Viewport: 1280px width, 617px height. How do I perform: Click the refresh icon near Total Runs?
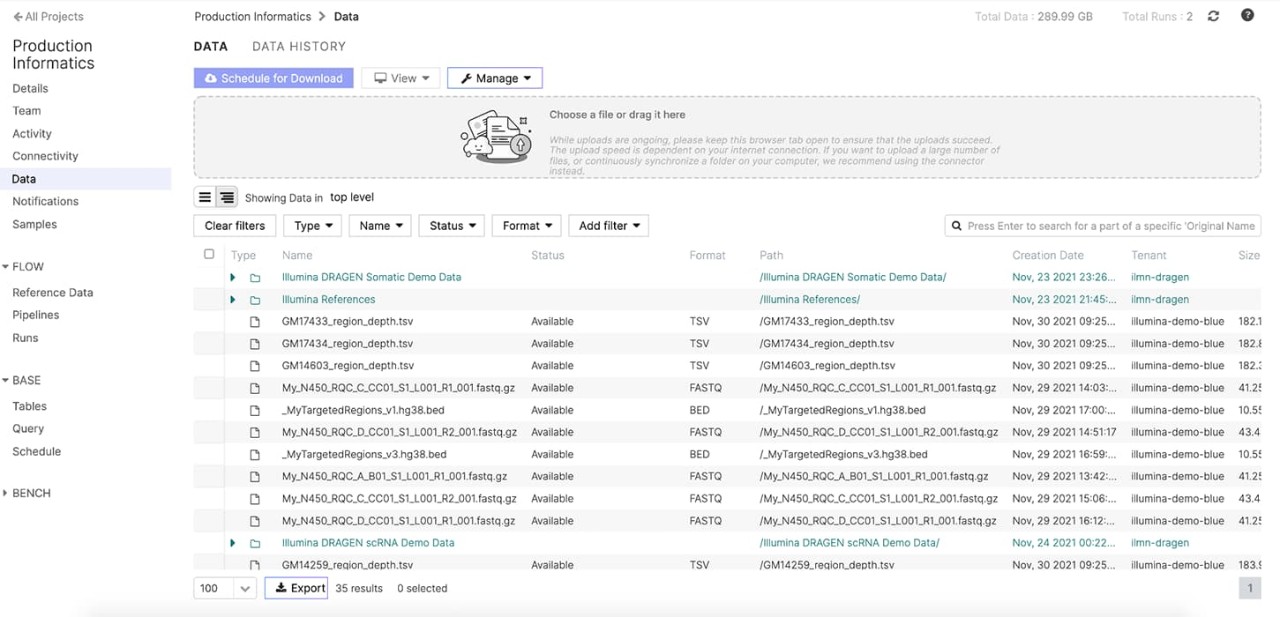1212,16
